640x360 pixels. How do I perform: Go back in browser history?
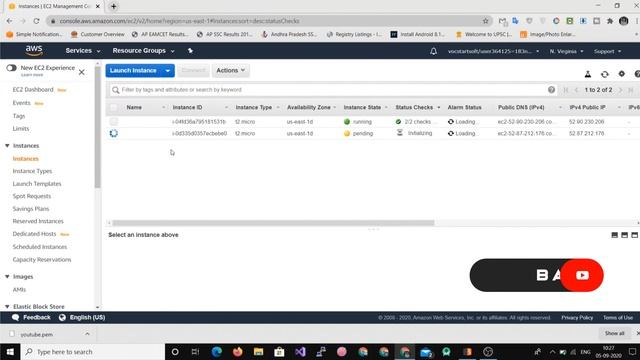pos(9,21)
